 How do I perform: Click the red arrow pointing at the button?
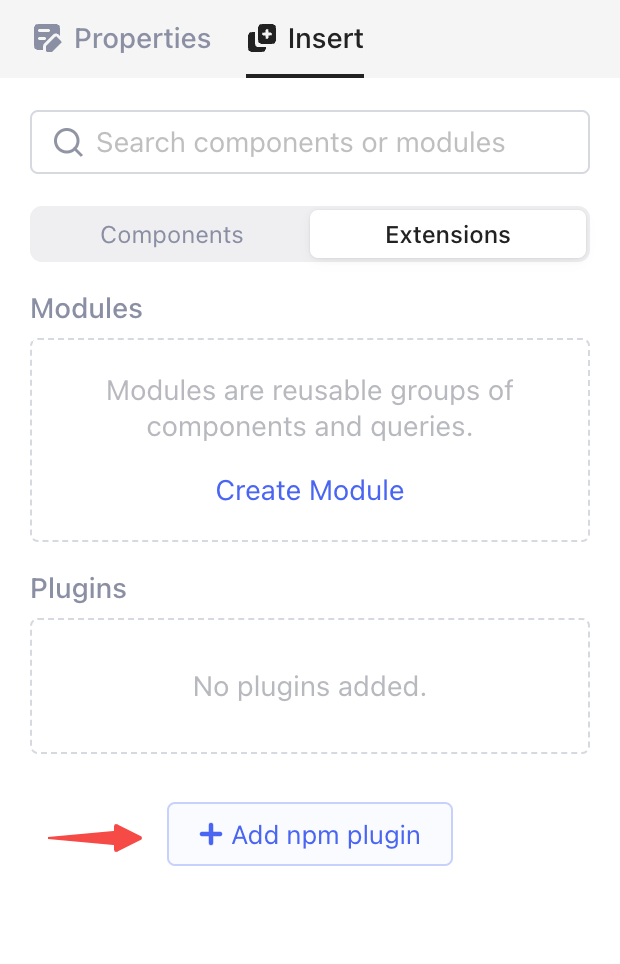click(96, 835)
